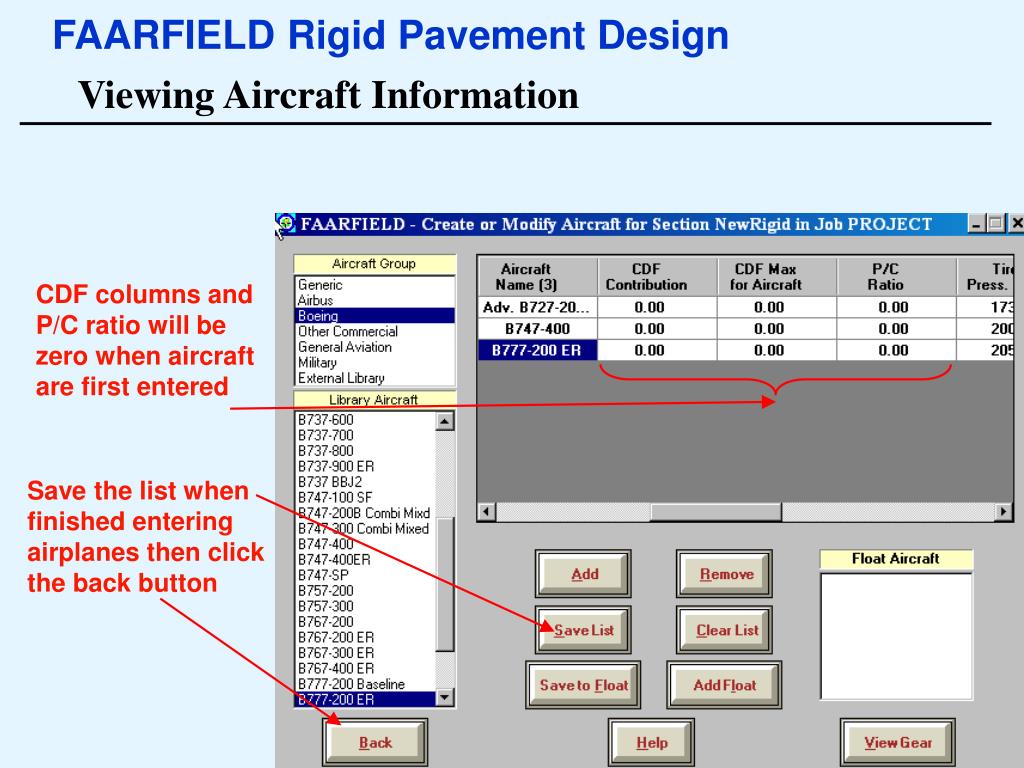The width and height of the screenshot is (1024, 768).
Task: Click library list scroll up arrow
Action: [445, 421]
